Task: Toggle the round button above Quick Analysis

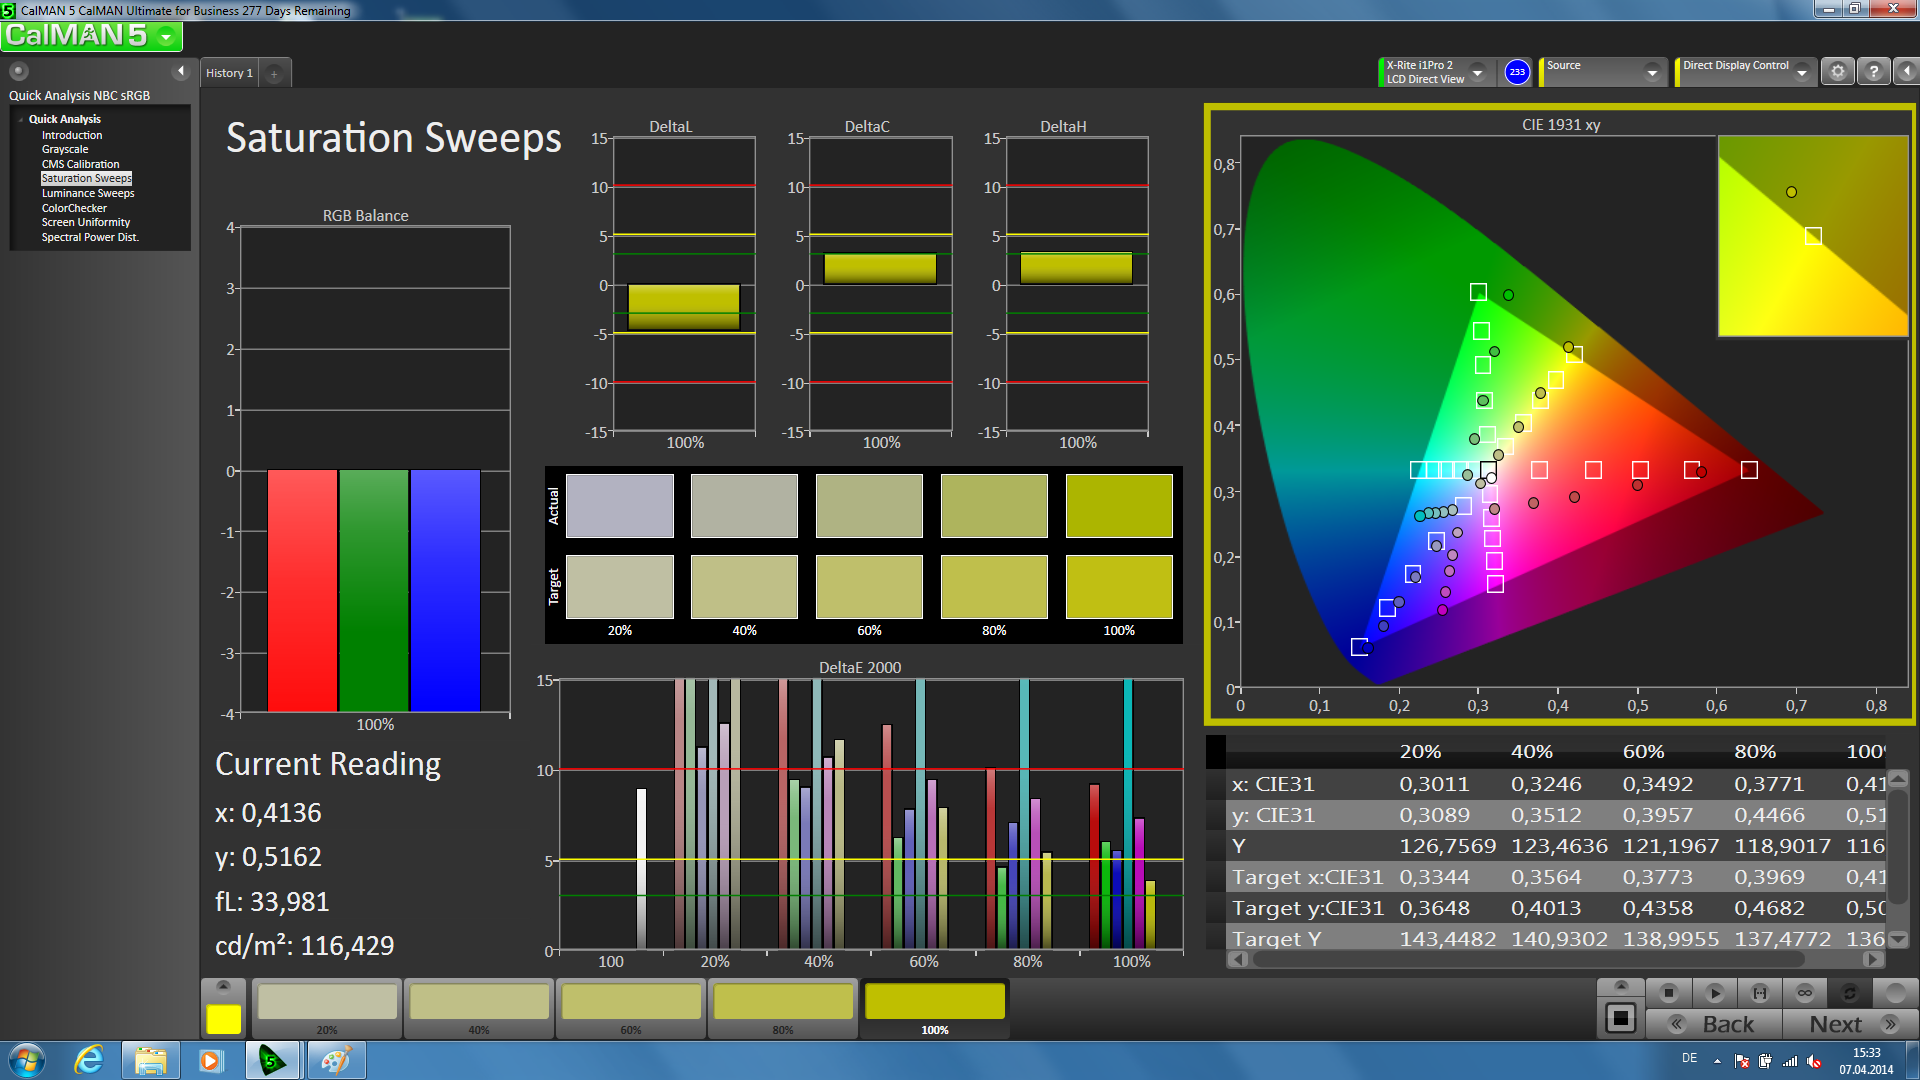Action: tap(19, 71)
